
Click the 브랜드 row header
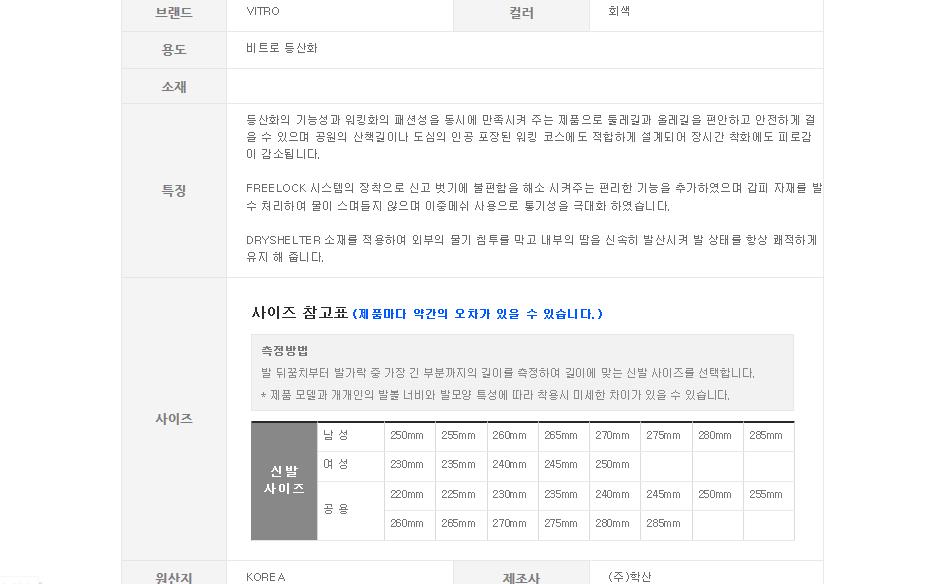point(174,13)
